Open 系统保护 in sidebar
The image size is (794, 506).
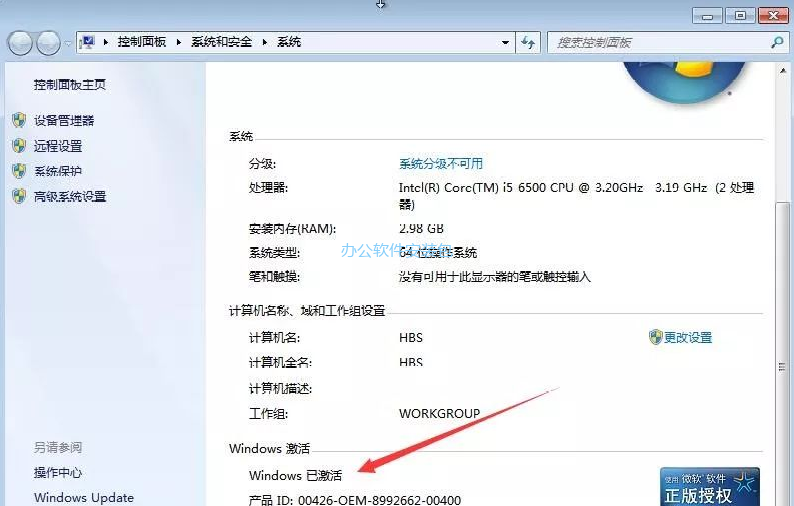point(58,171)
